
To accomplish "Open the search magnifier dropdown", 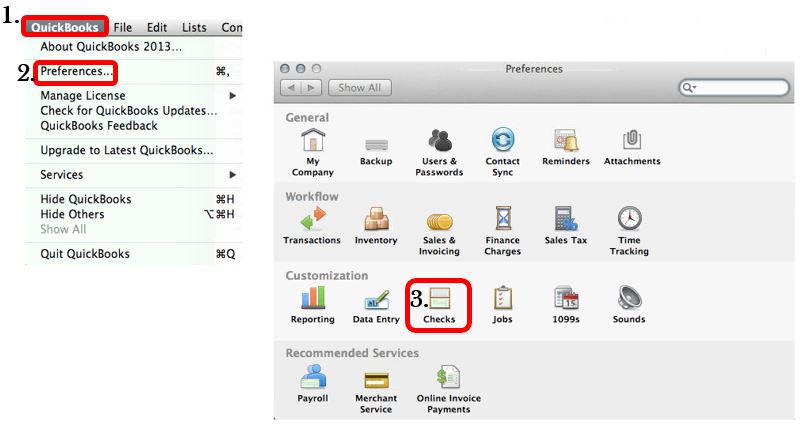I will 689,88.
